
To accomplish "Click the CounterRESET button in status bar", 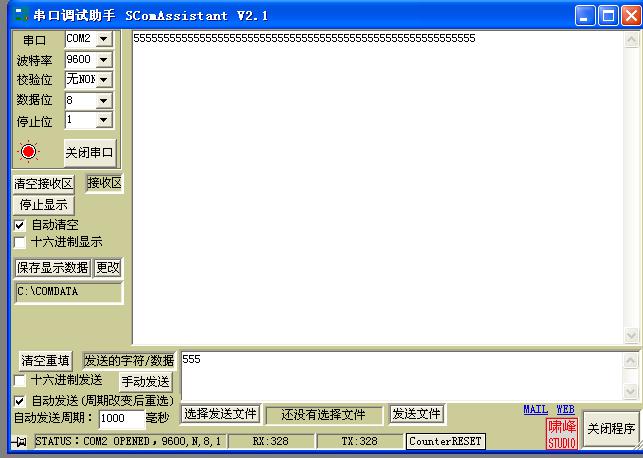I will click(x=445, y=441).
